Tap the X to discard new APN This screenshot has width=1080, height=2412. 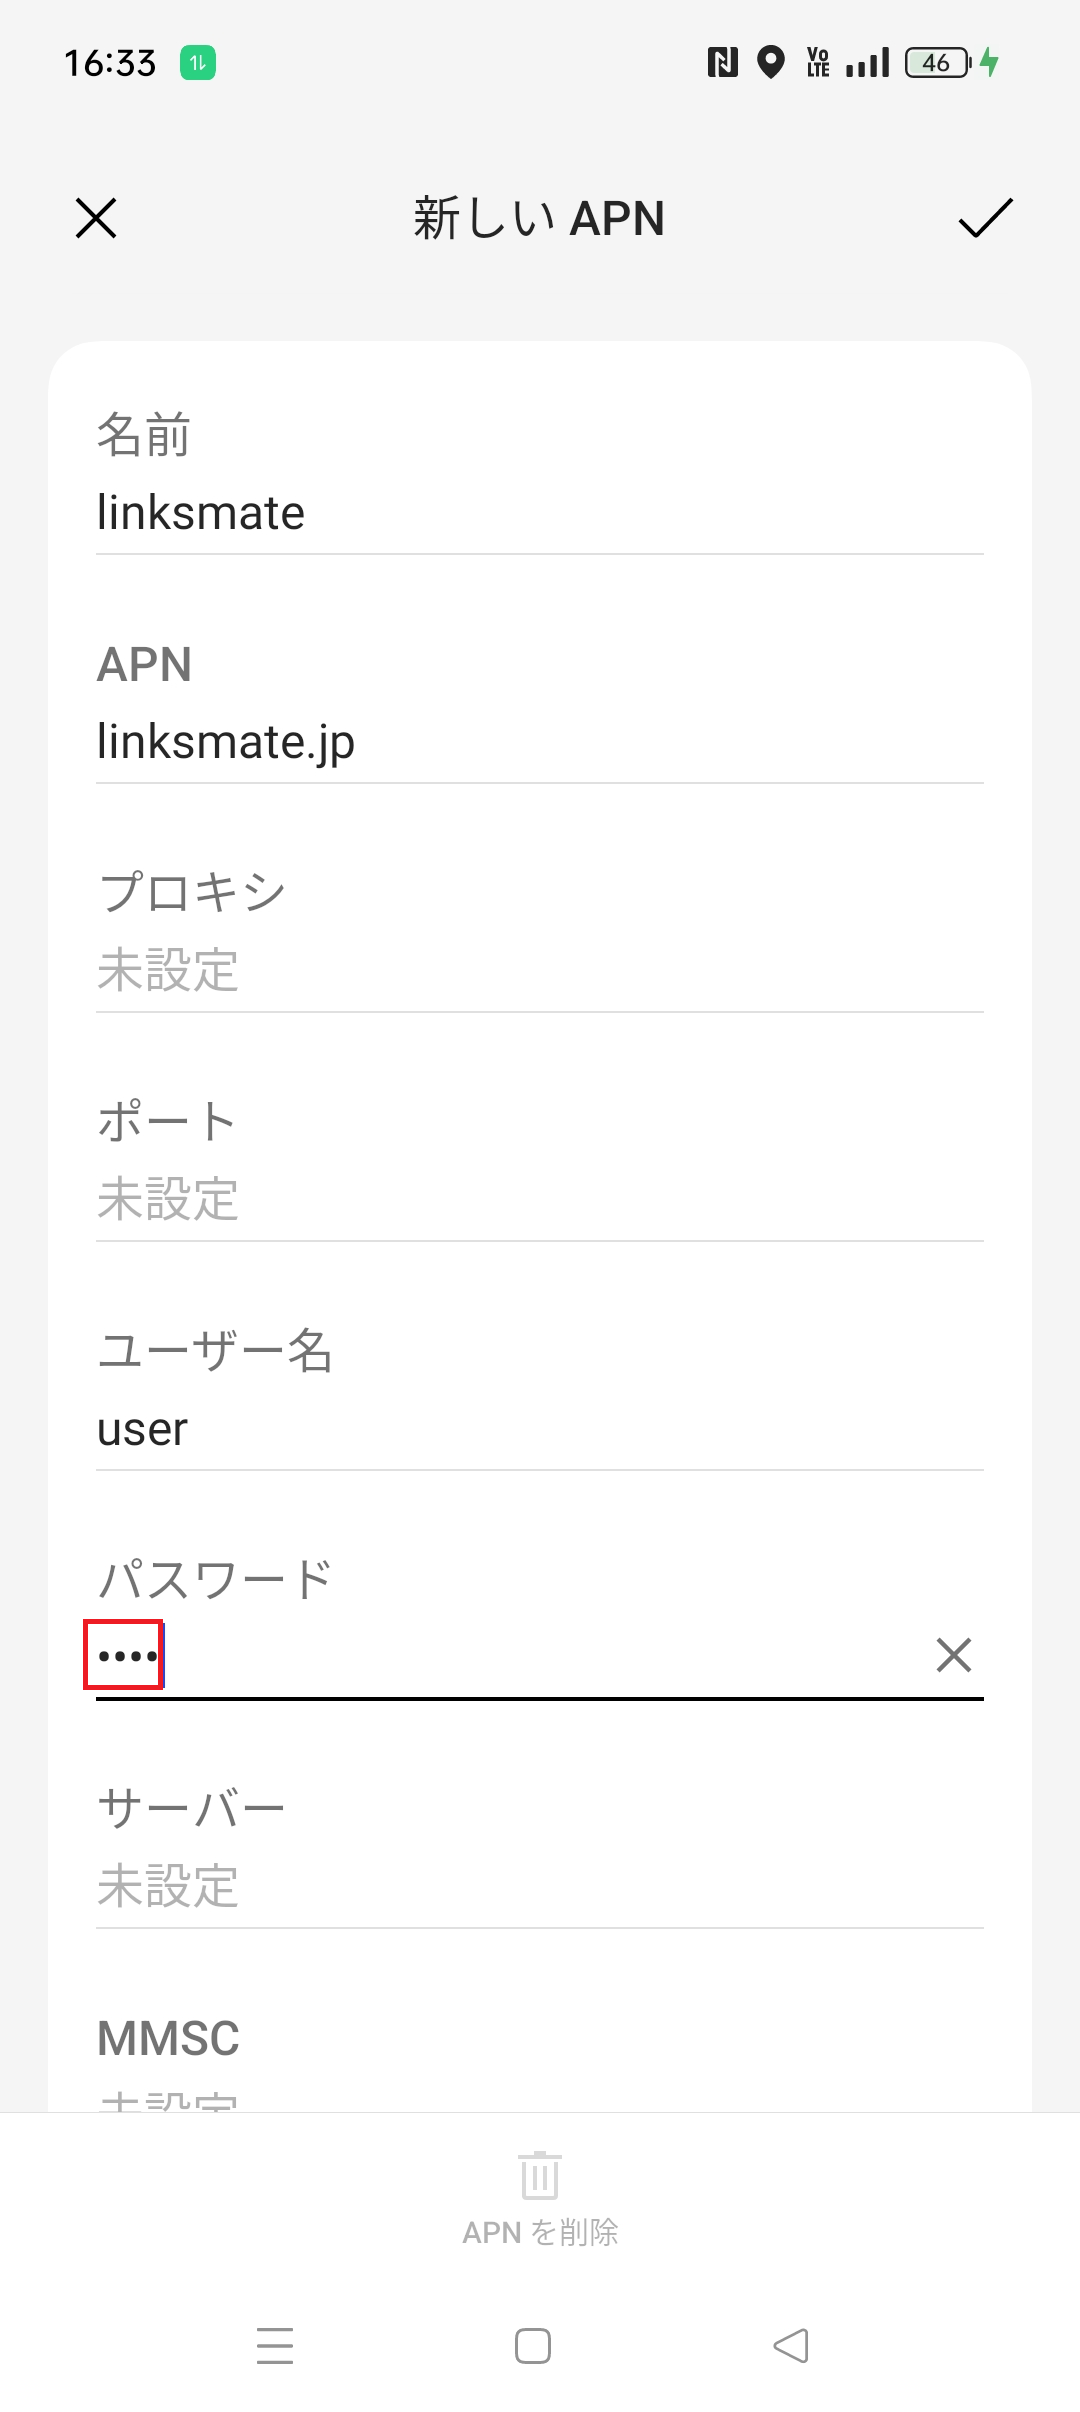pyautogui.click(x=96, y=218)
